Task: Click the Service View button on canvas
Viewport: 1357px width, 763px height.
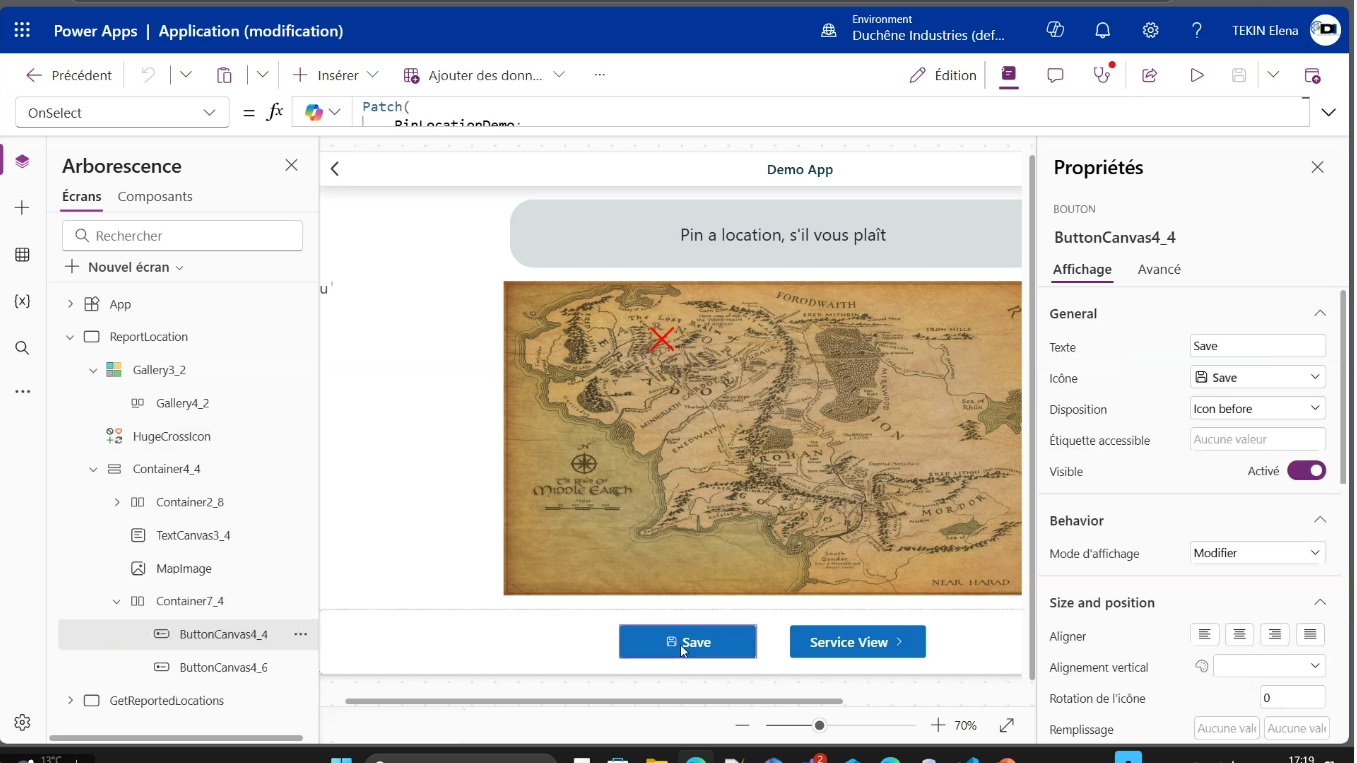Action: pos(857,642)
